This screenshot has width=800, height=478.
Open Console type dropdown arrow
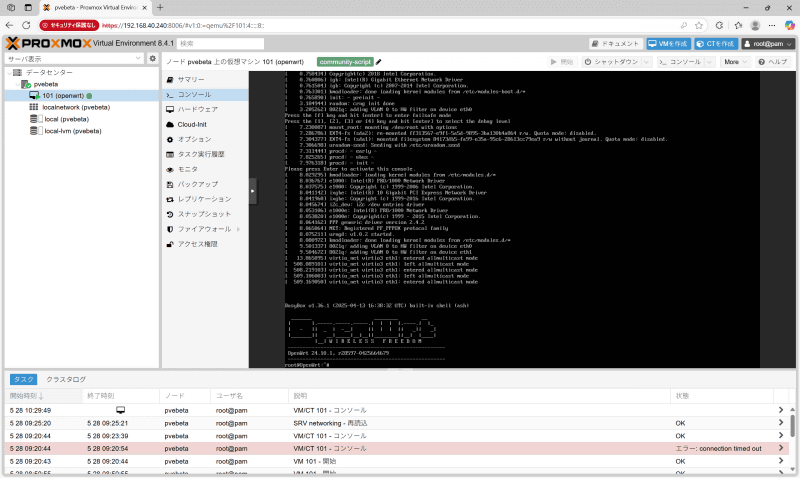pyautogui.click(x=709, y=62)
